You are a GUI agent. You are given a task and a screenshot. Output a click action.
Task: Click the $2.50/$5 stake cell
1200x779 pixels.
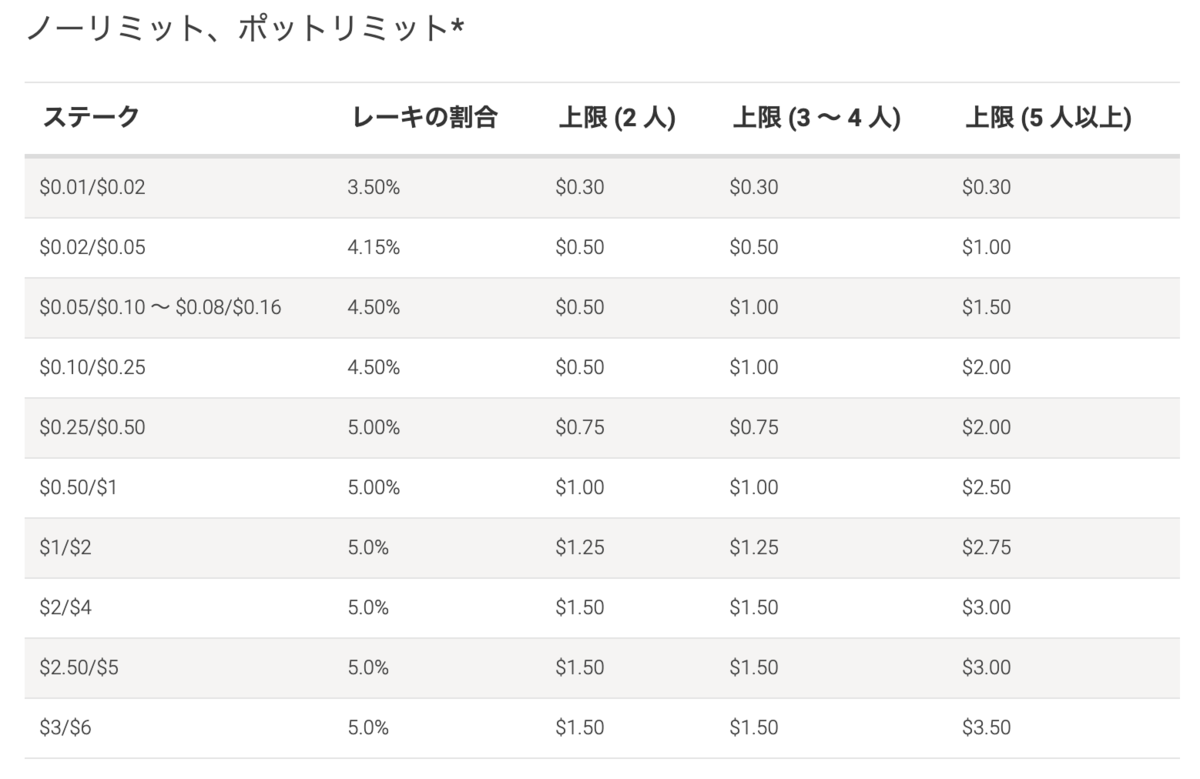click(x=79, y=667)
